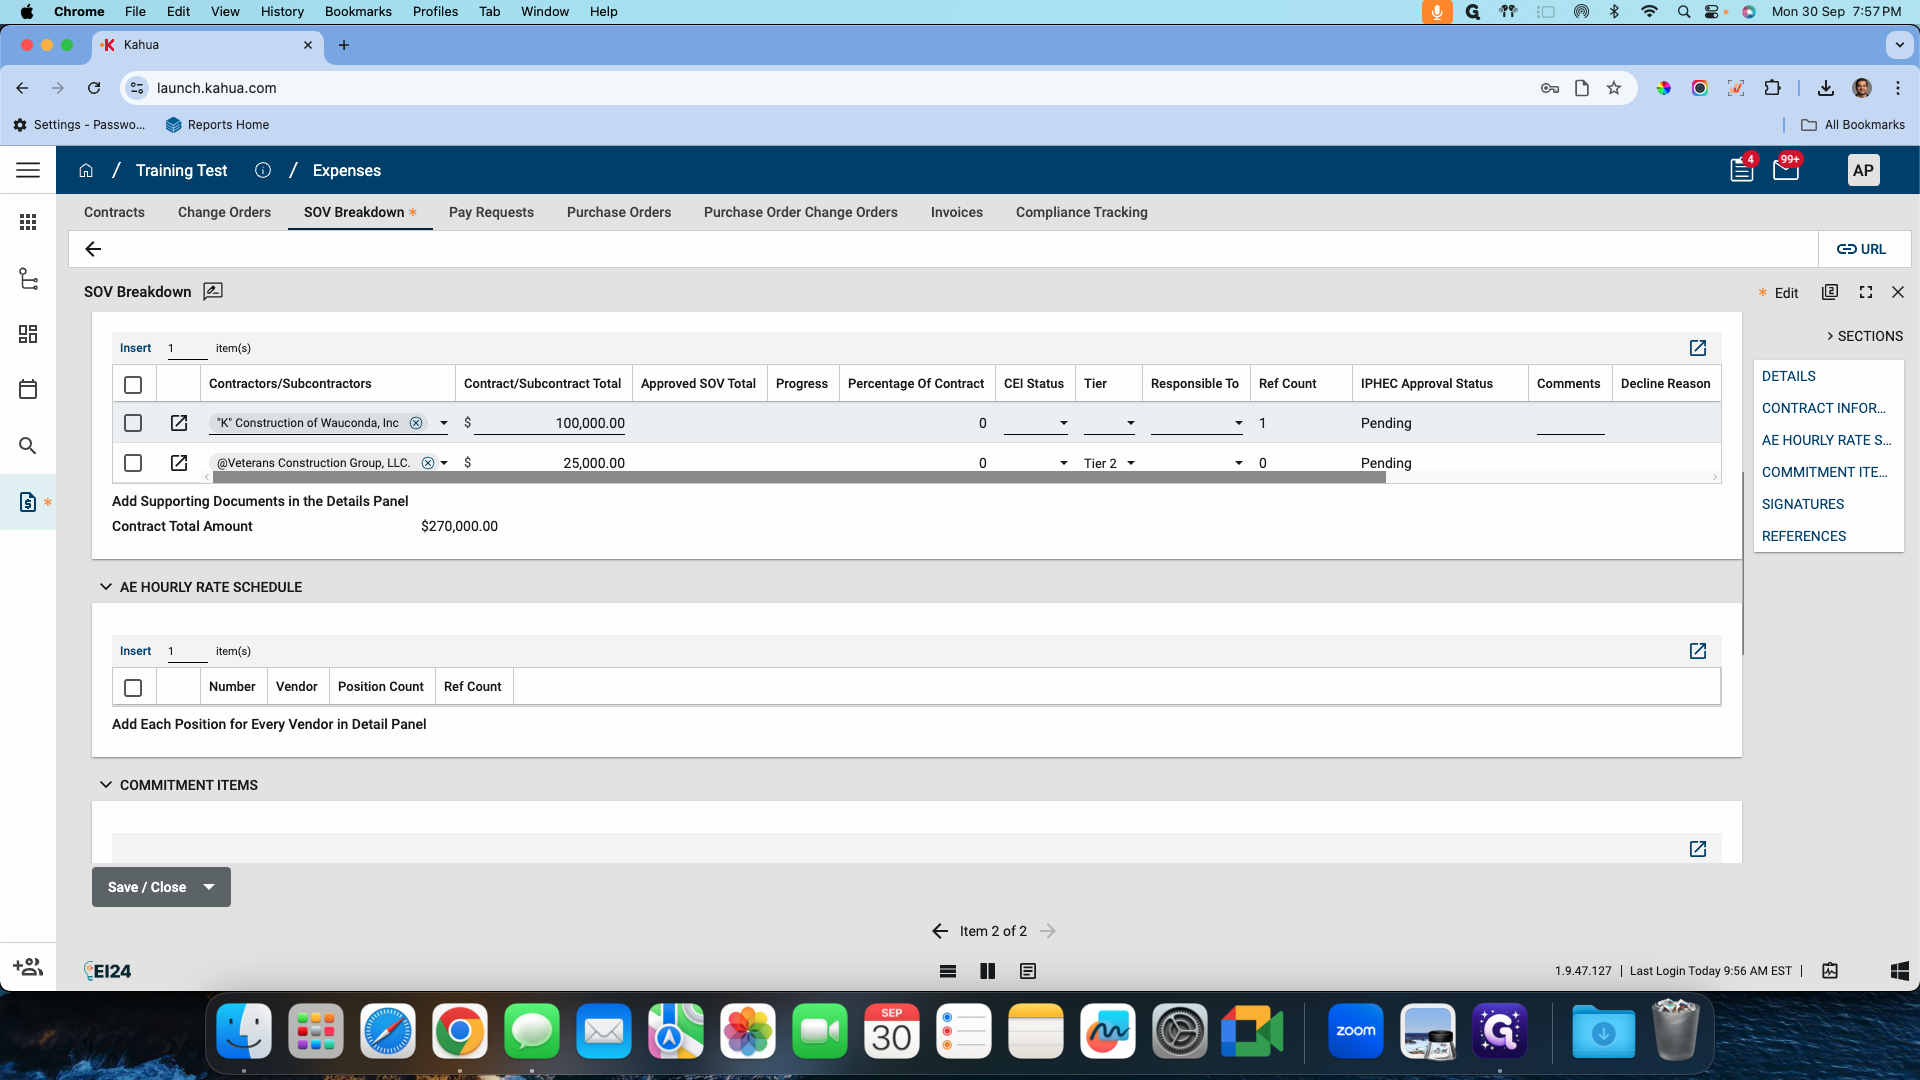Switch to the Purchase Orders tab
The image size is (1920, 1080).
[x=618, y=212]
